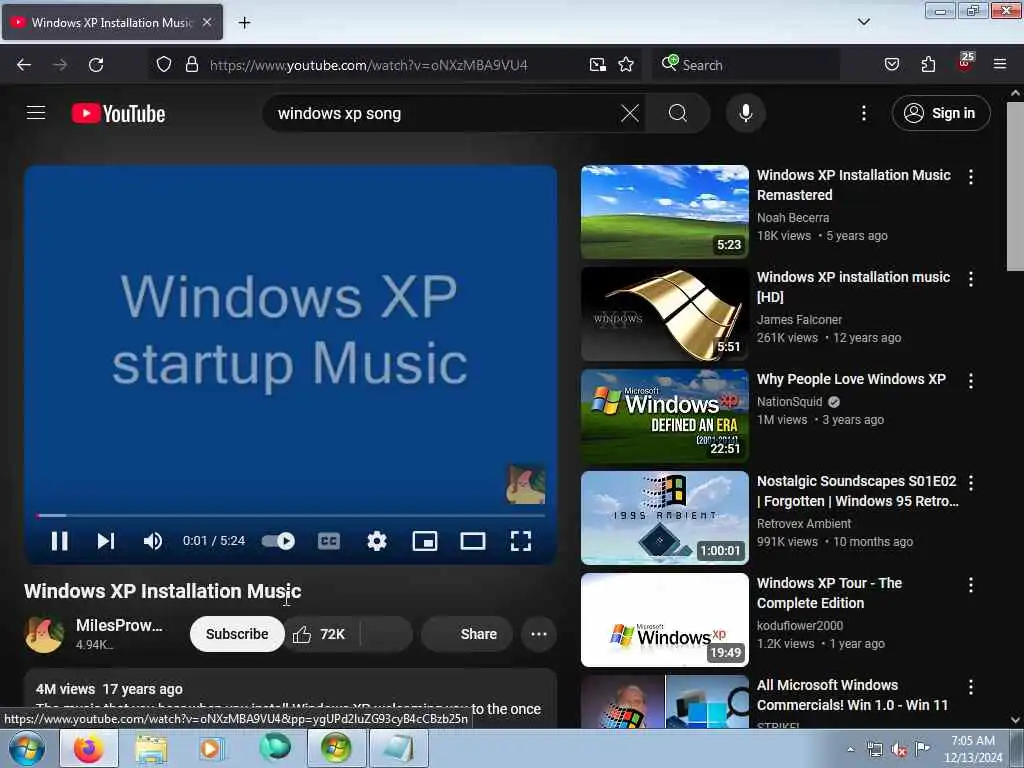Go to YouTube home logo

[x=119, y=114]
